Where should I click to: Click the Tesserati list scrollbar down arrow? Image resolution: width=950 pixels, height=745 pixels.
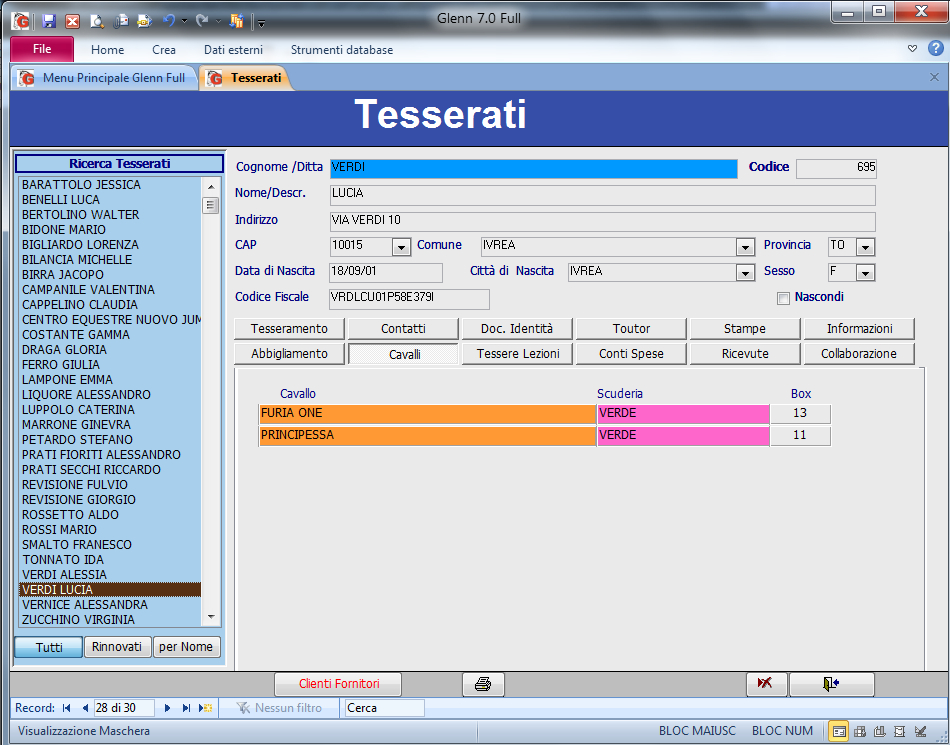211,617
